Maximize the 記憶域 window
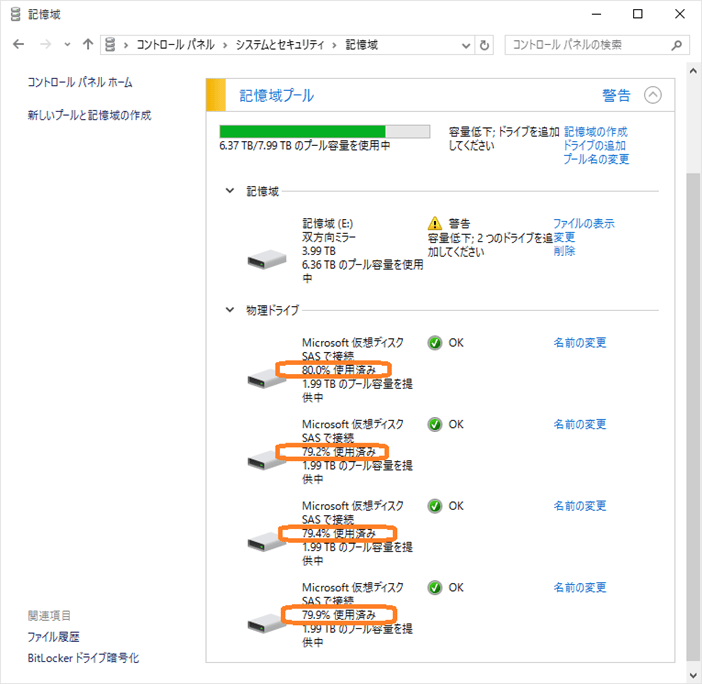 pyautogui.click(x=638, y=14)
